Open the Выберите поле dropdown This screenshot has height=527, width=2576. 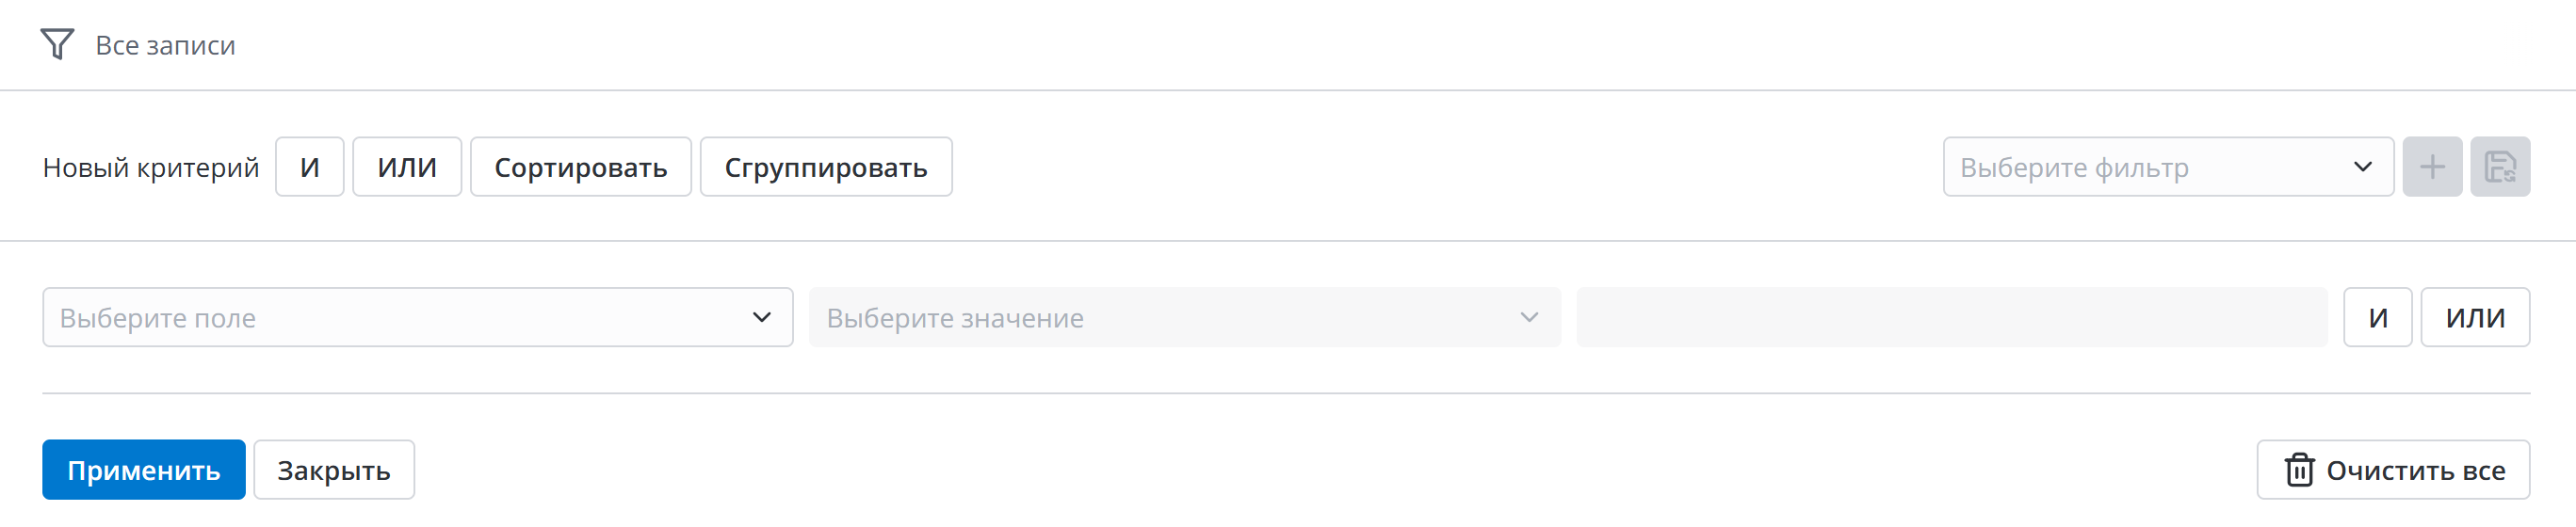click(400, 318)
